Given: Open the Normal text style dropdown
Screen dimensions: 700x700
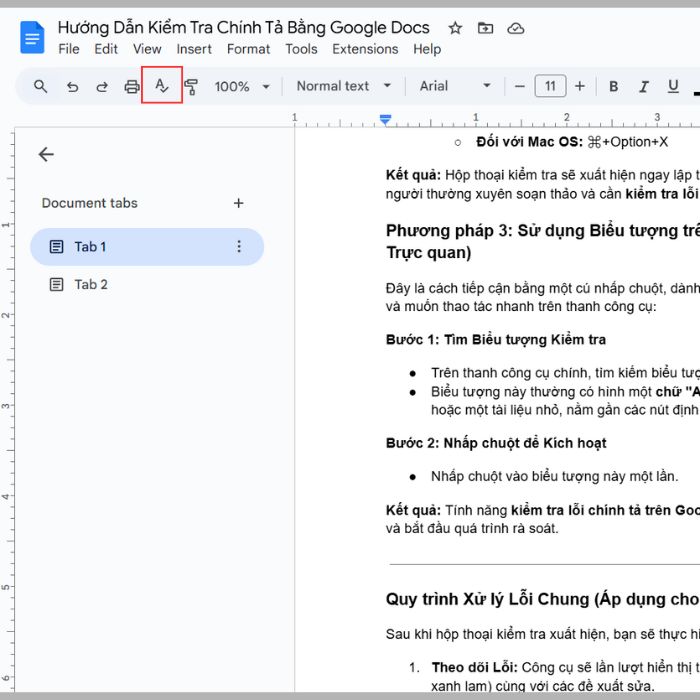Looking at the screenshot, I should point(344,86).
